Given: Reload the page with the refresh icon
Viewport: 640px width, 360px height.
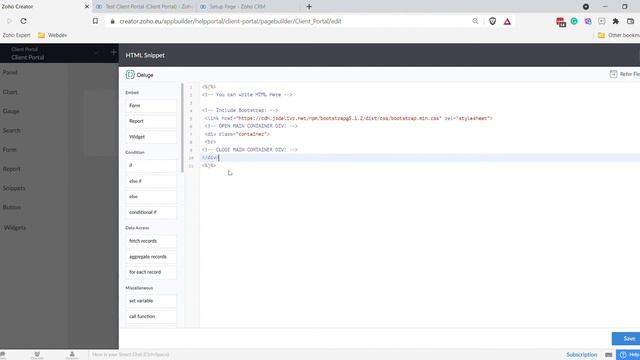Looking at the screenshot, I should pos(24,21).
